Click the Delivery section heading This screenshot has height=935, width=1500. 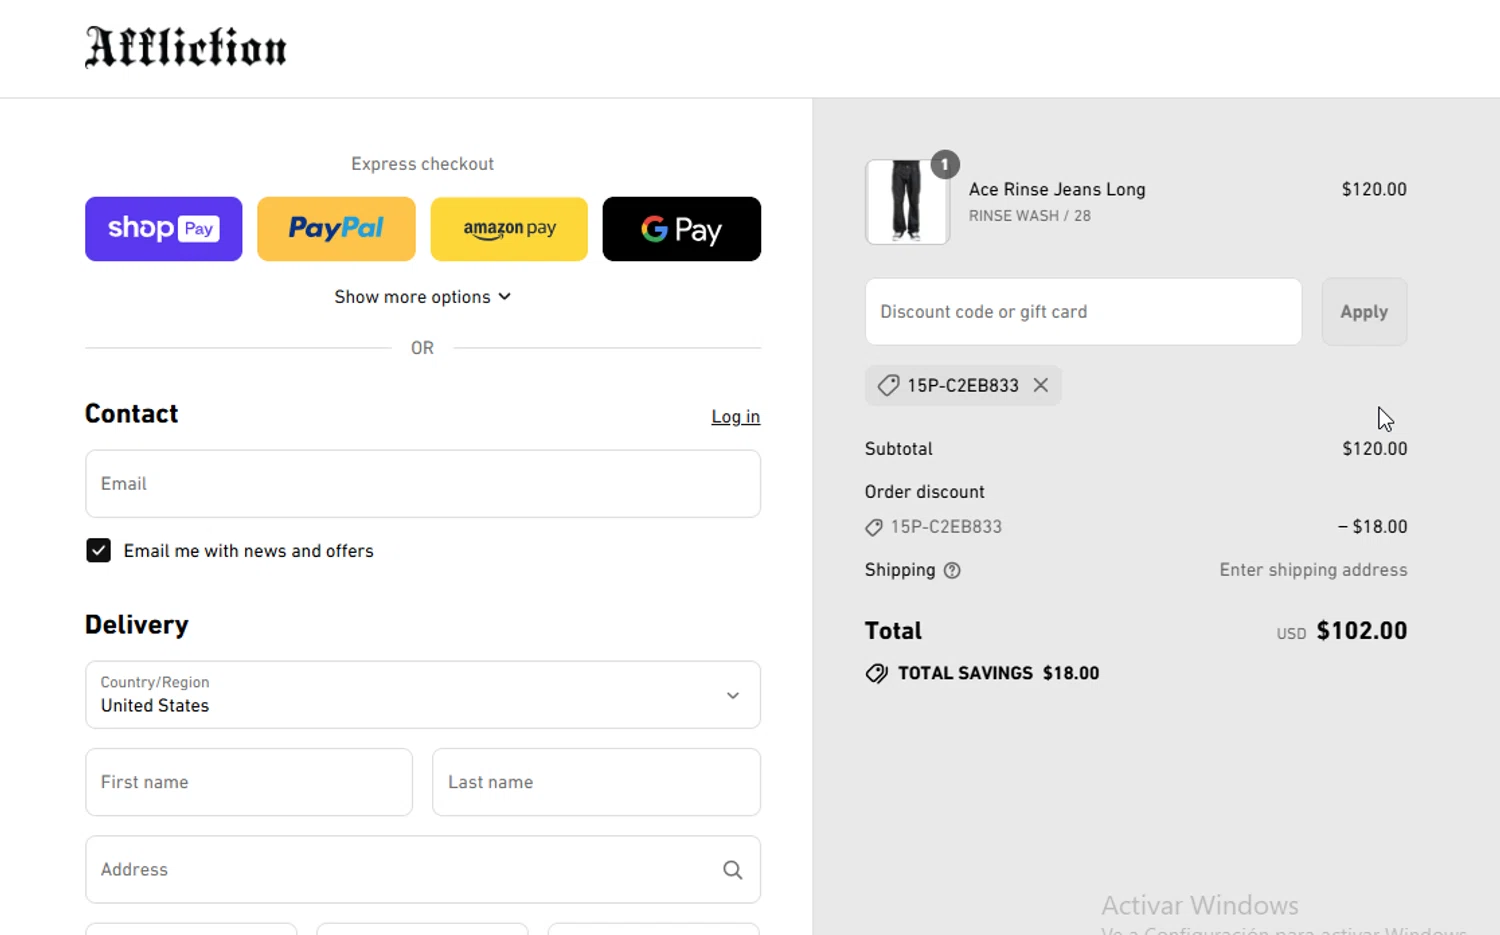137,625
